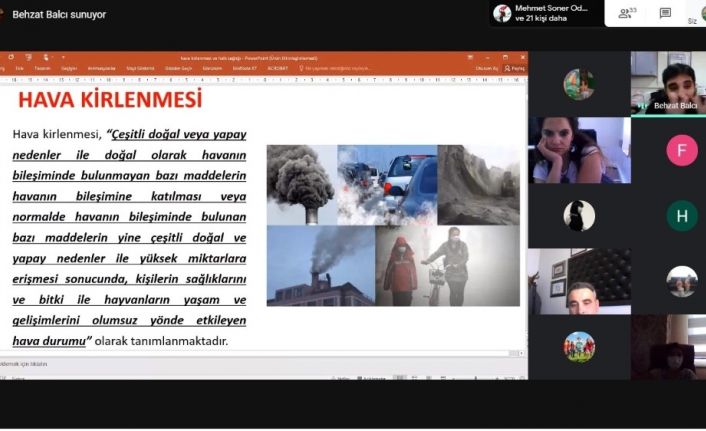Toggle the Notlar notes pane in status bar
The image size is (706, 431).
point(342,378)
